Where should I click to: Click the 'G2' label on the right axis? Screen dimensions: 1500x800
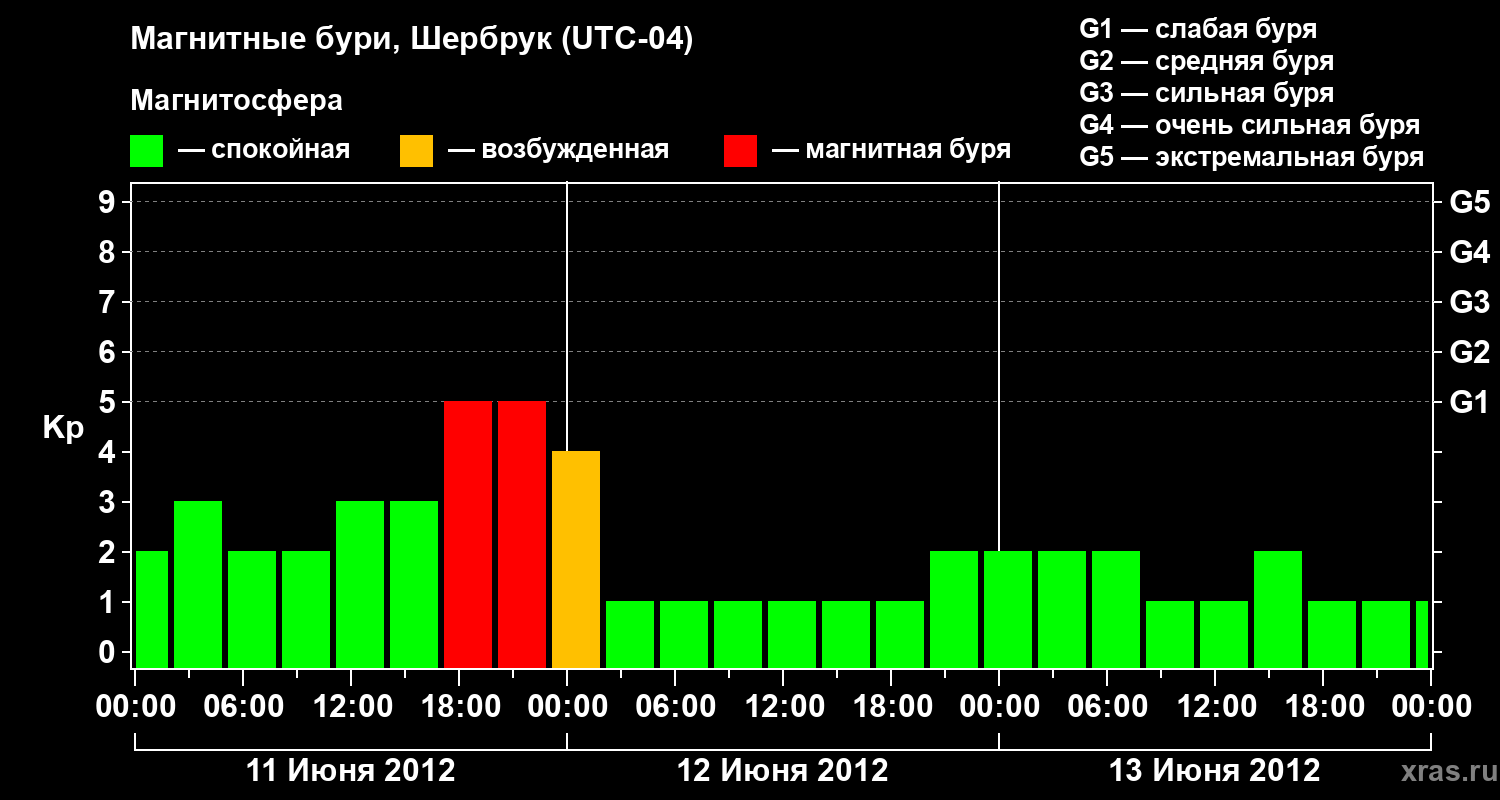click(1469, 352)
